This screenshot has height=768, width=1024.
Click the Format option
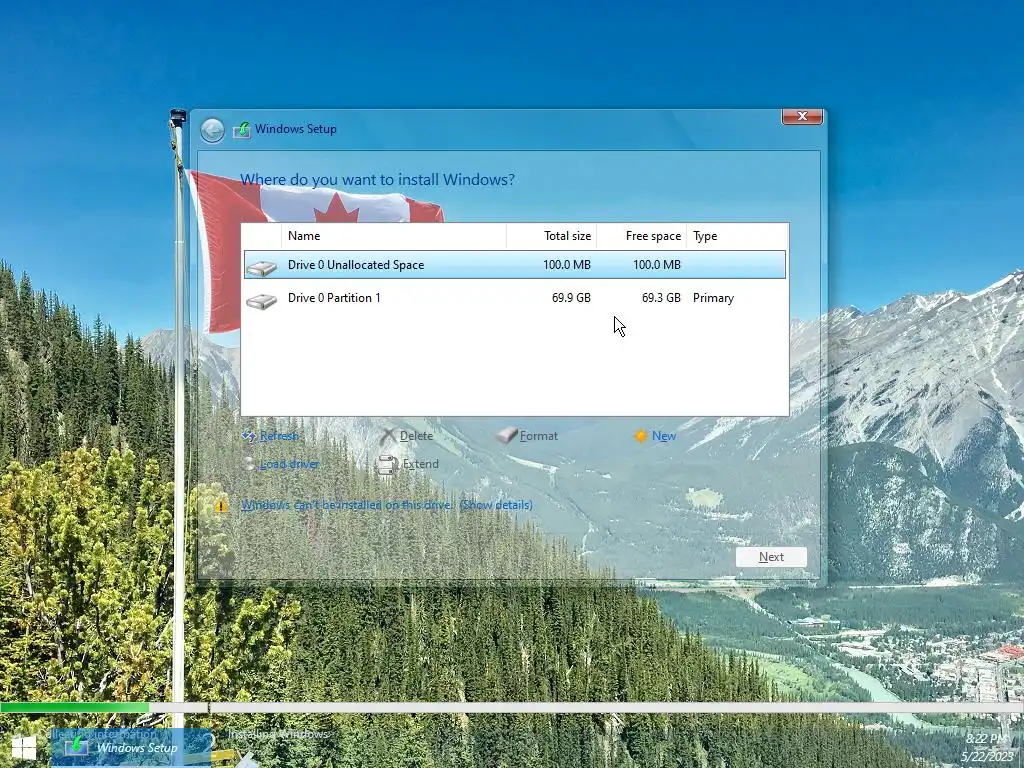coord(539,436)
